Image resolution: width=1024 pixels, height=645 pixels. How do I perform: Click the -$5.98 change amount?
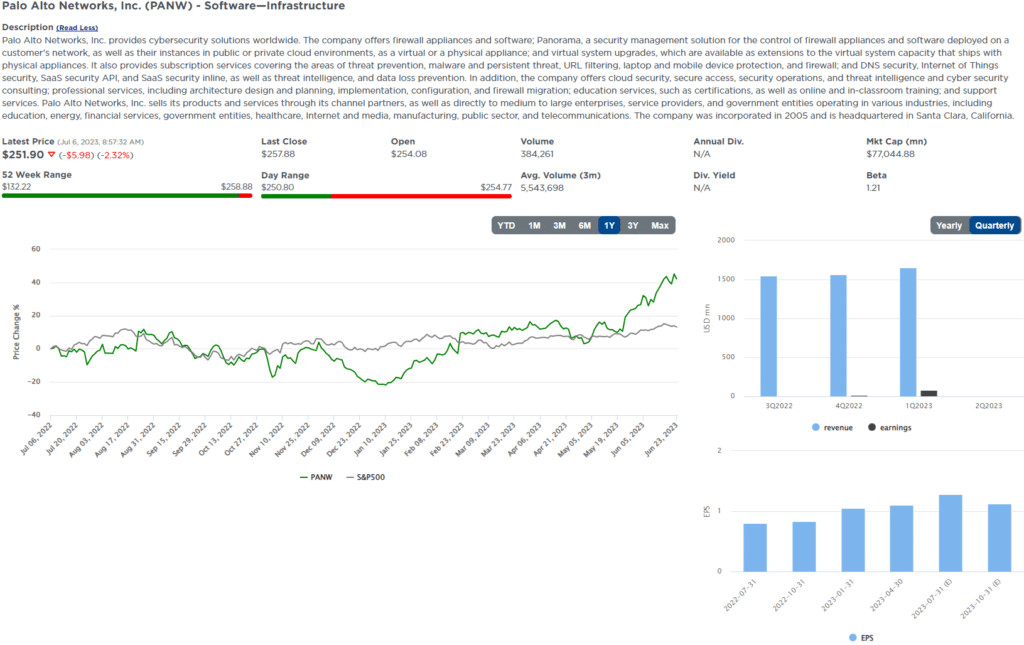click(76, 155)
